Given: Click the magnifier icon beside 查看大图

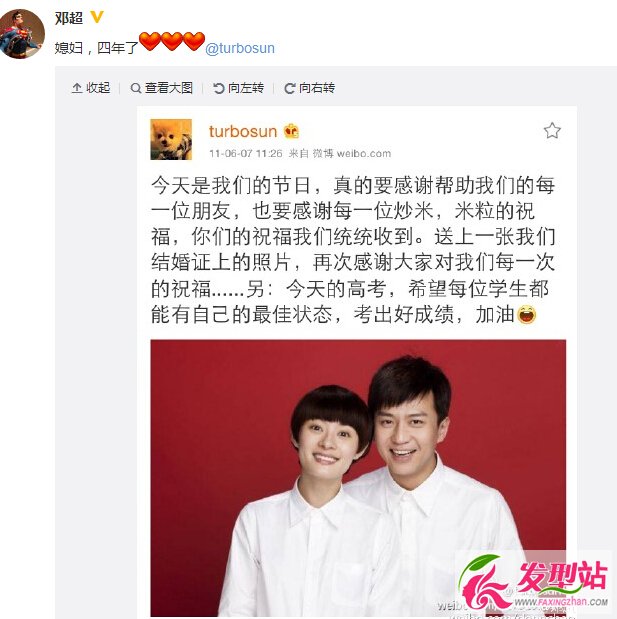Looking at the screenshot, I should point(135,88).
